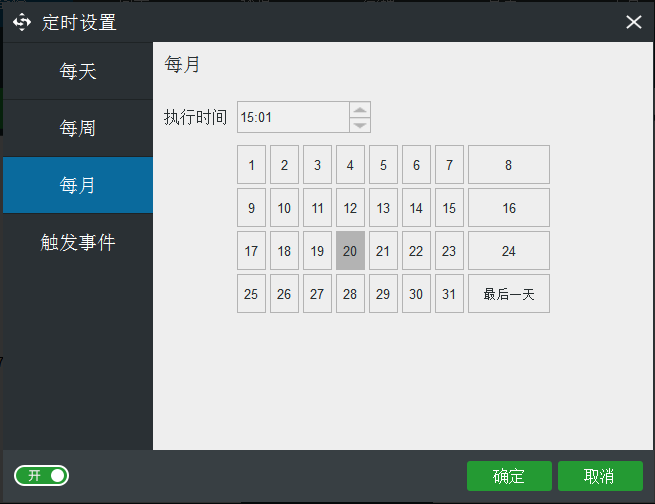Select day 5 of the month
Viewport: 655px width, 504px height.
click(x=383, y=165)
